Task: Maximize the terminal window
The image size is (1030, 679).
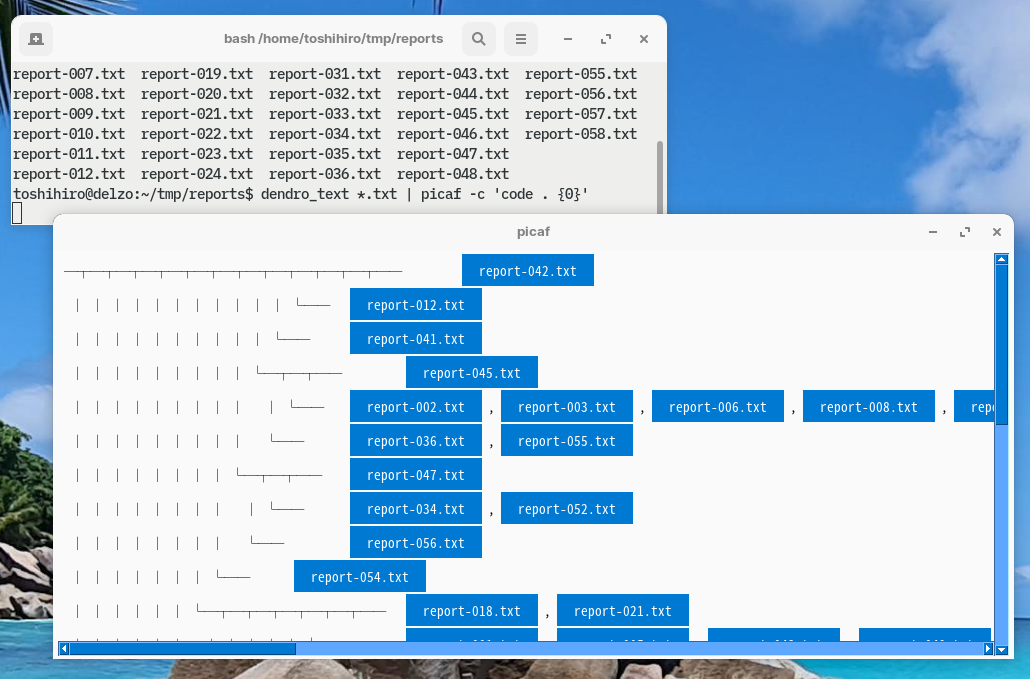Action: click(606, 39)
